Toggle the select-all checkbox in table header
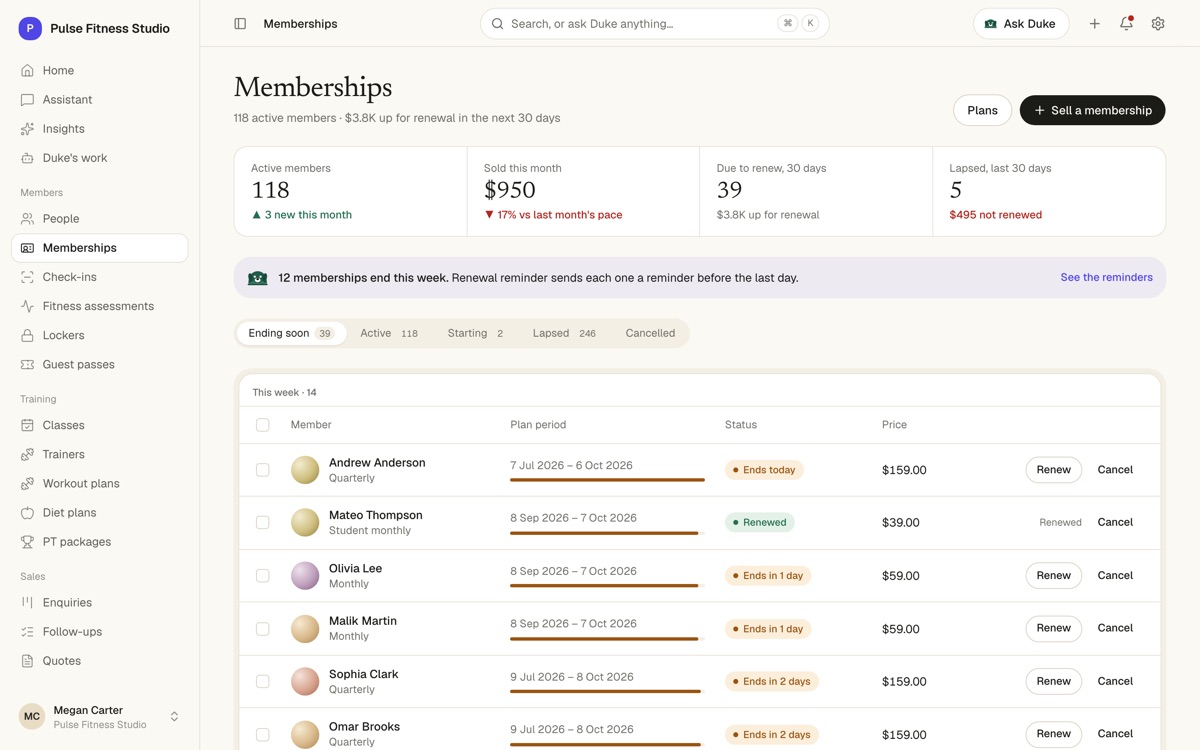 263,425
